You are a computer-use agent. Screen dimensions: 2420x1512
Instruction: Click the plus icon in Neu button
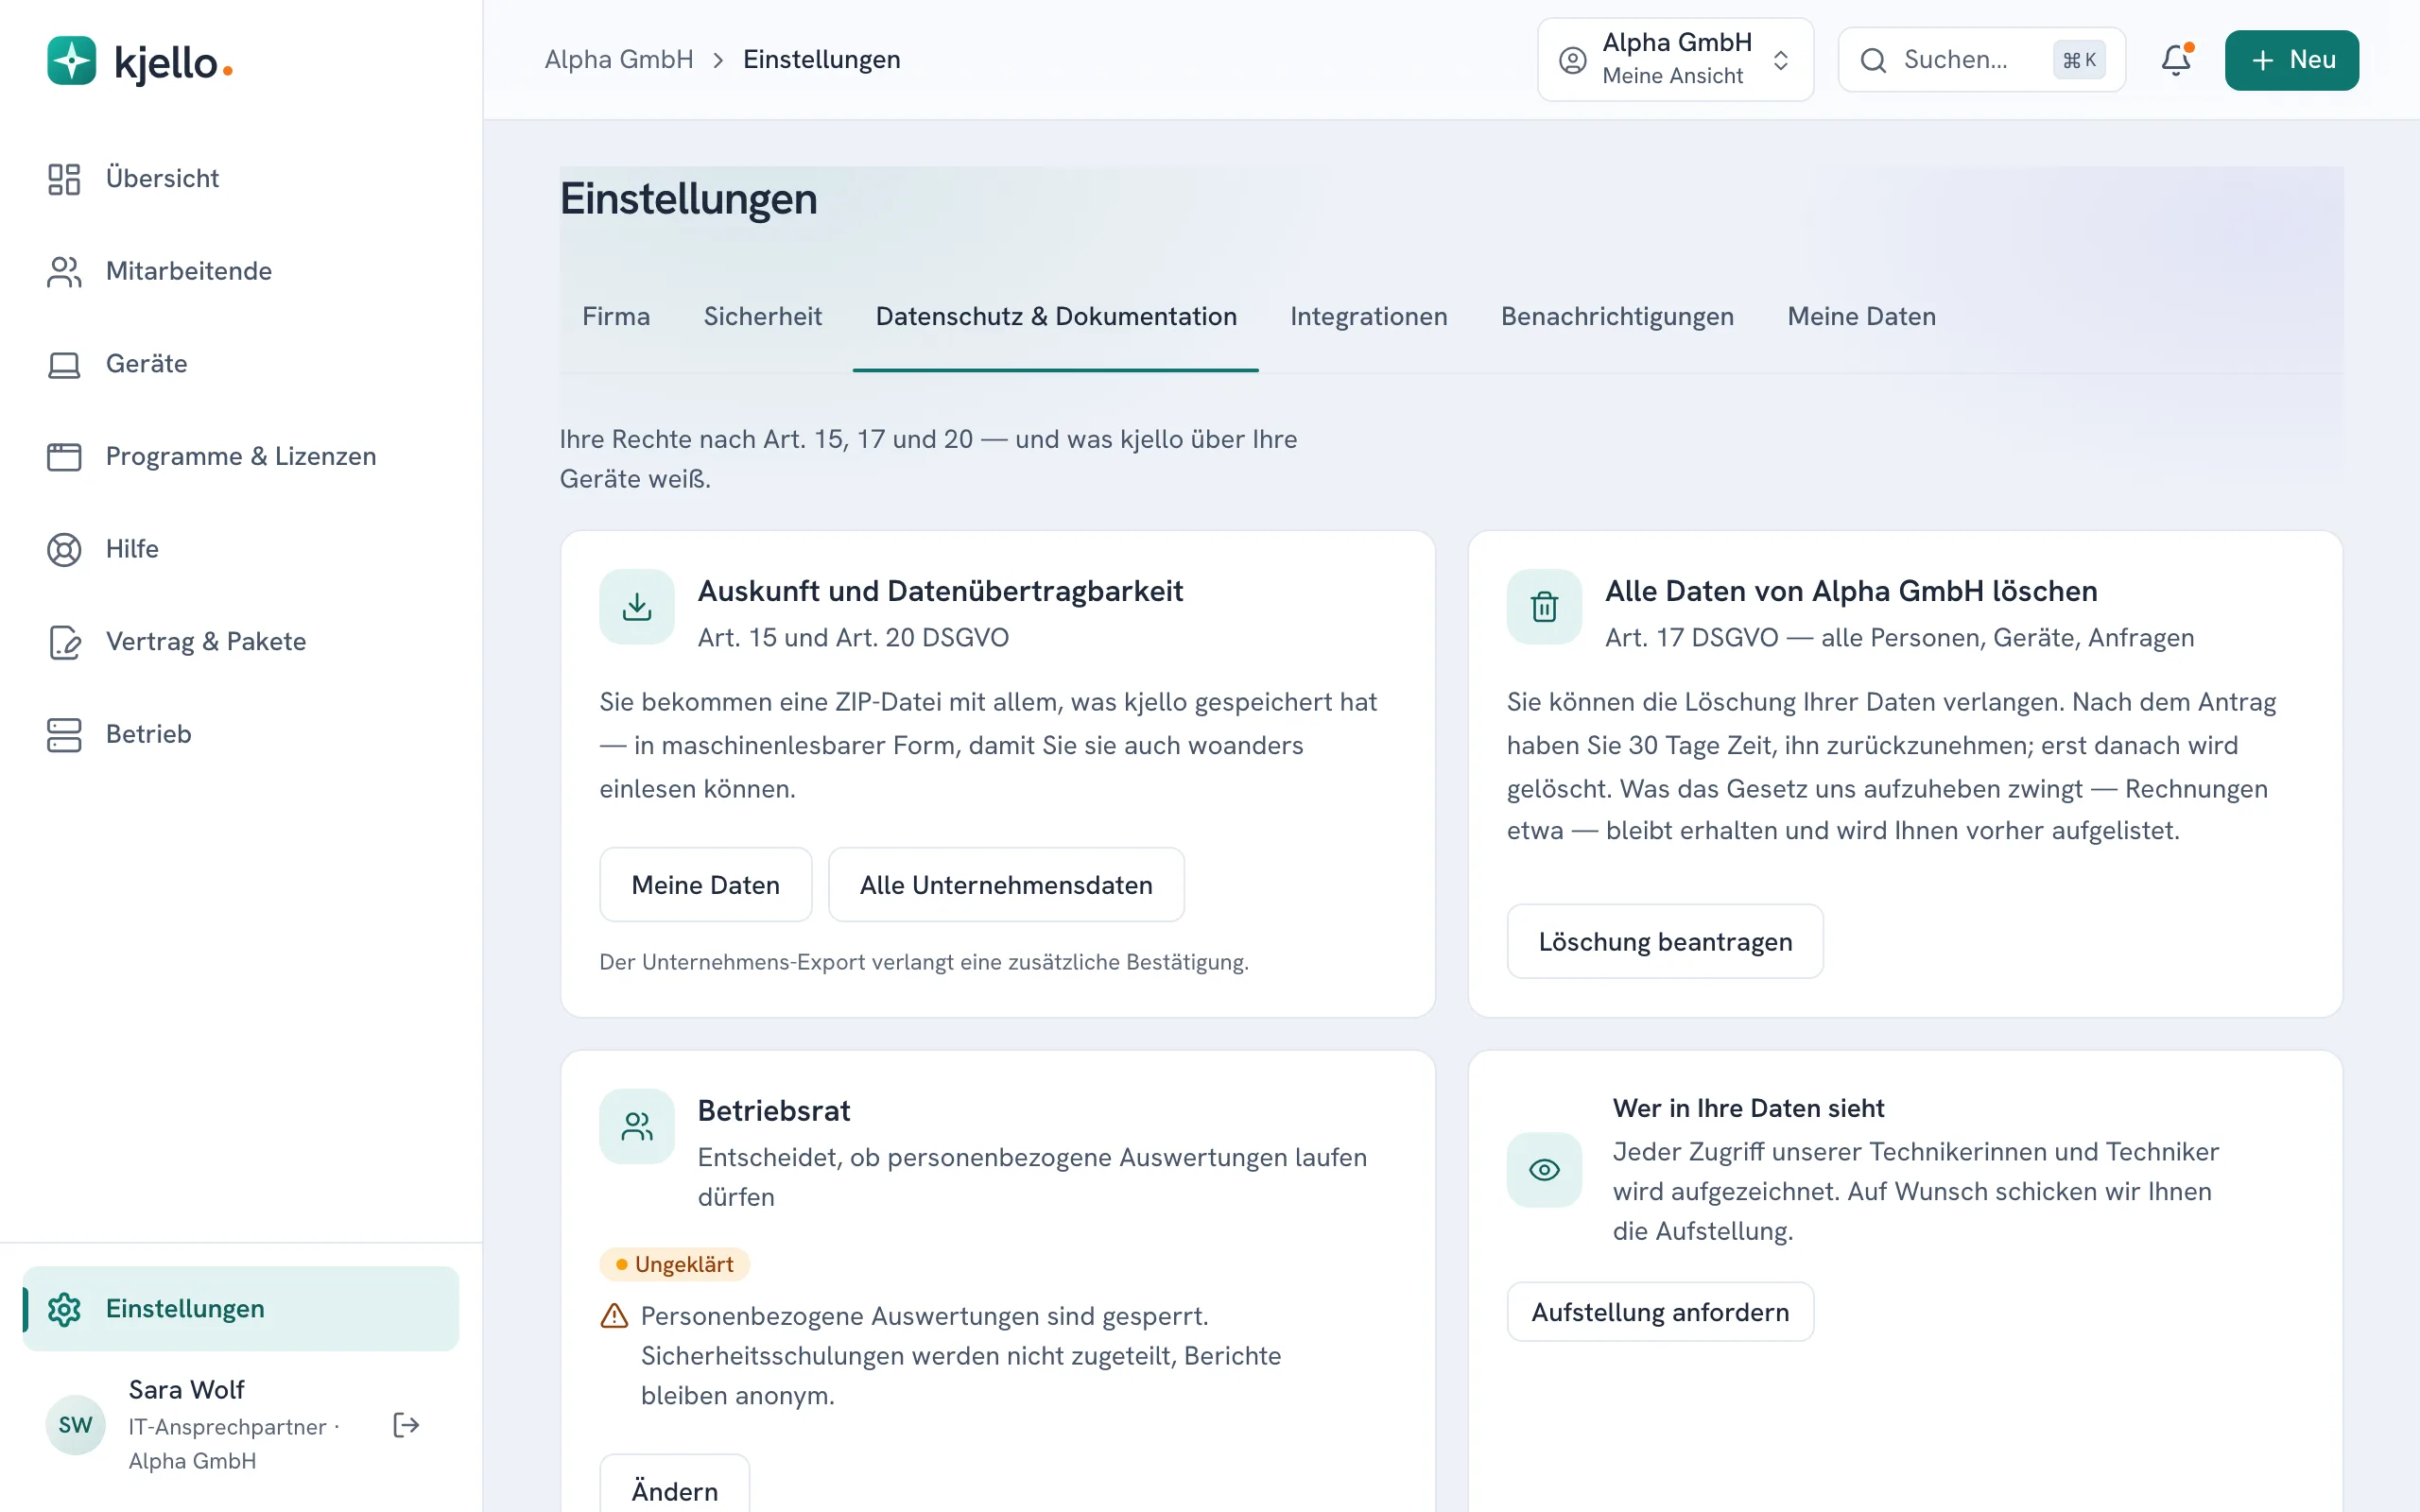pyautogui.click(x=2262, y=60)
